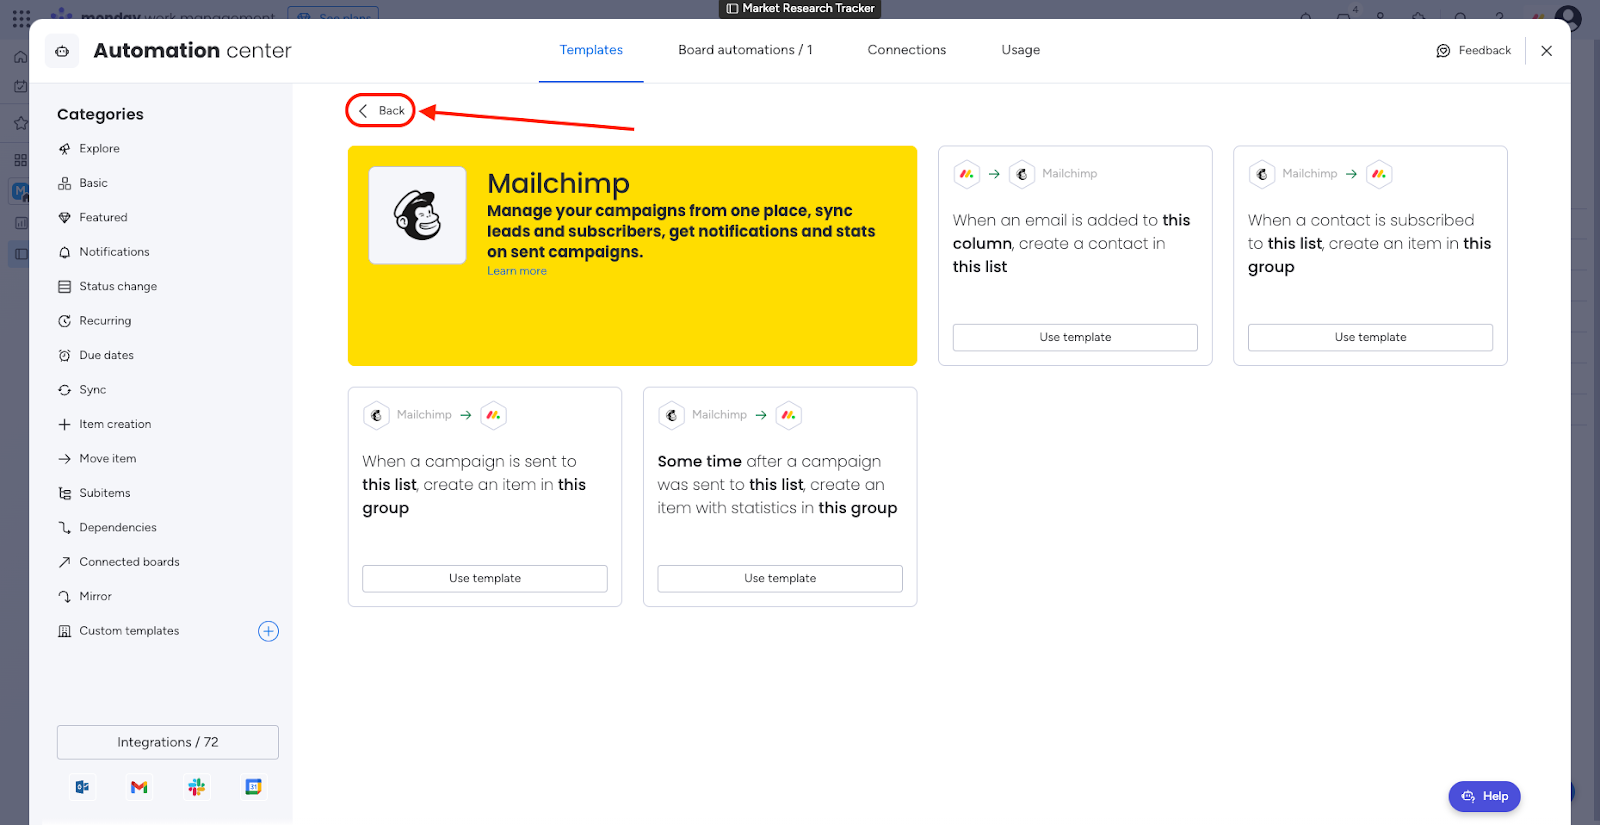Close the Automation center dialog
The image size is (1600, 825).
coord(1546,51)
